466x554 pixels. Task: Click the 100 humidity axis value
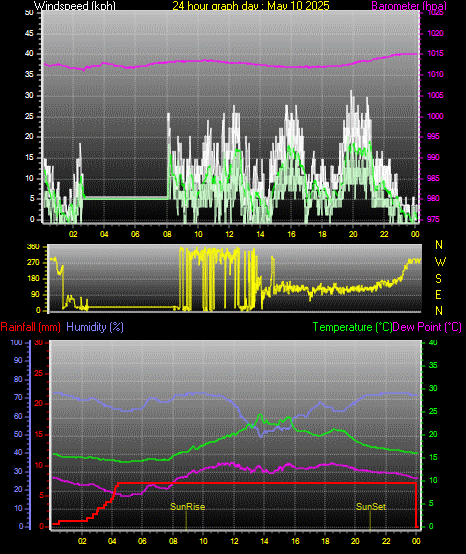coord(16,342)
